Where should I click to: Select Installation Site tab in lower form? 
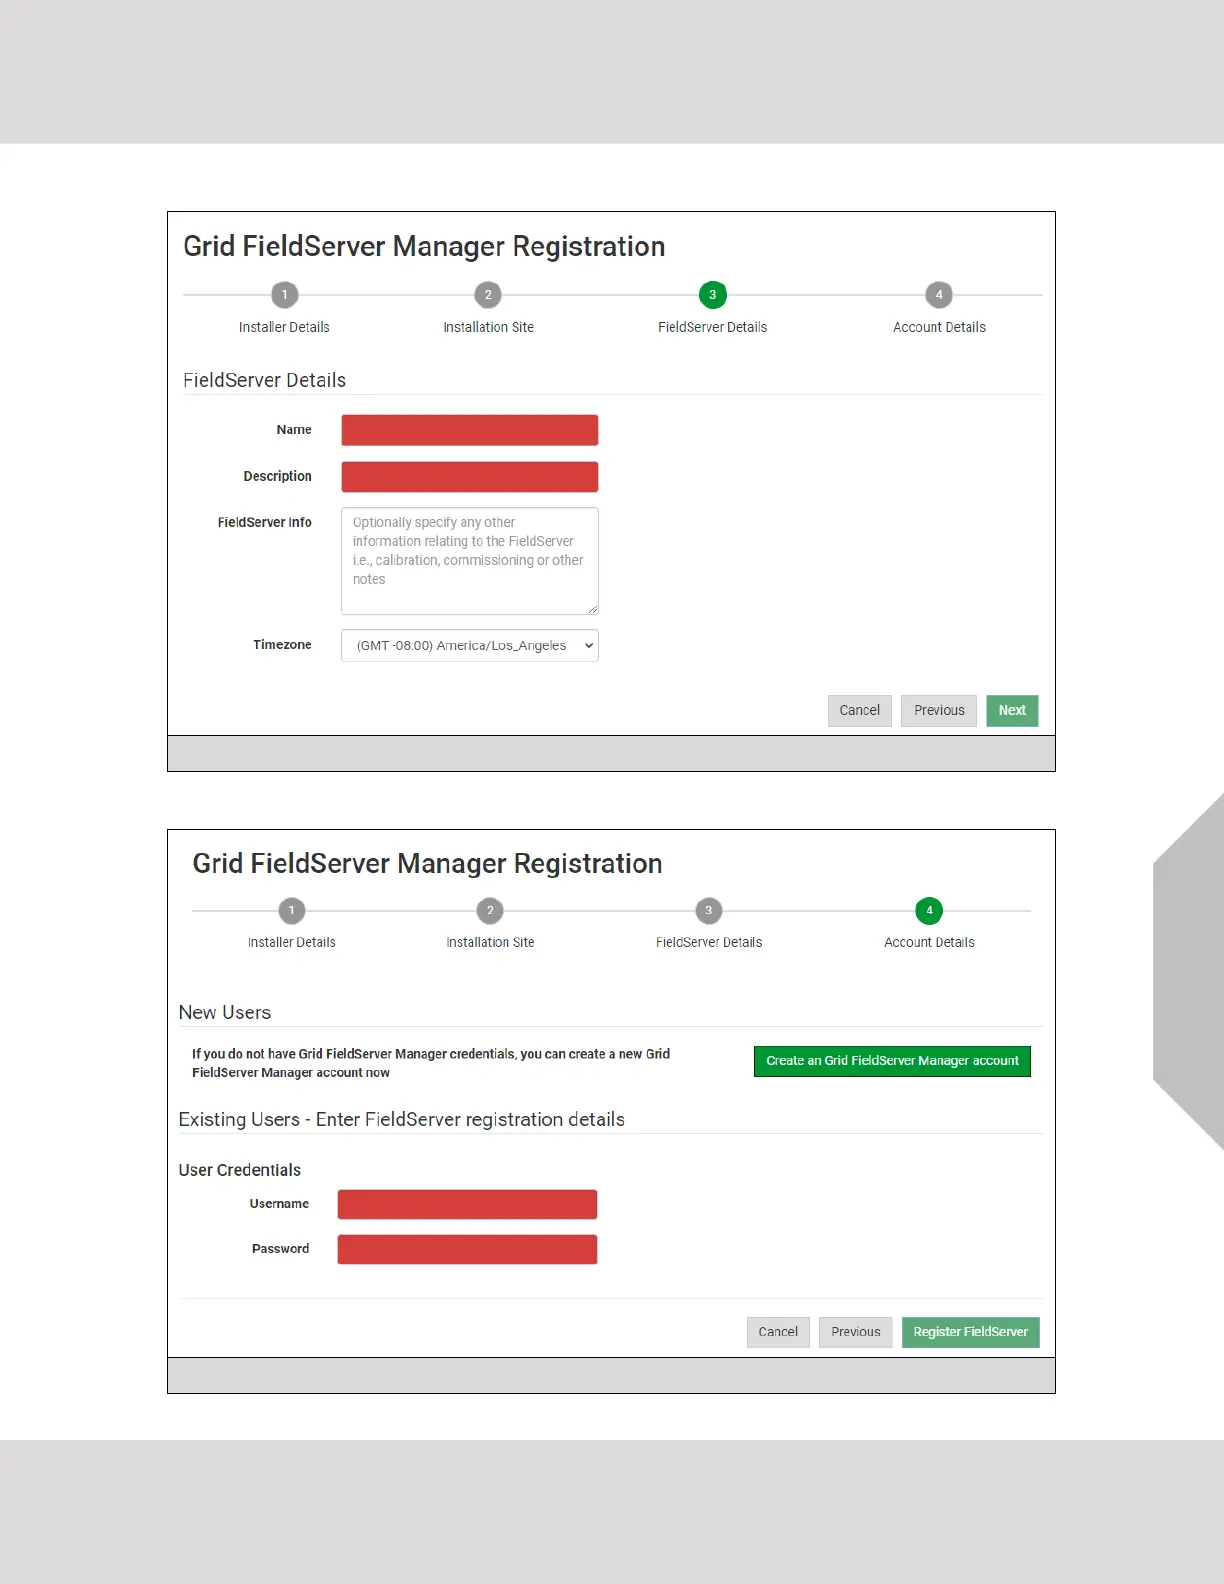pyautogui.click(x=490, y=942)
